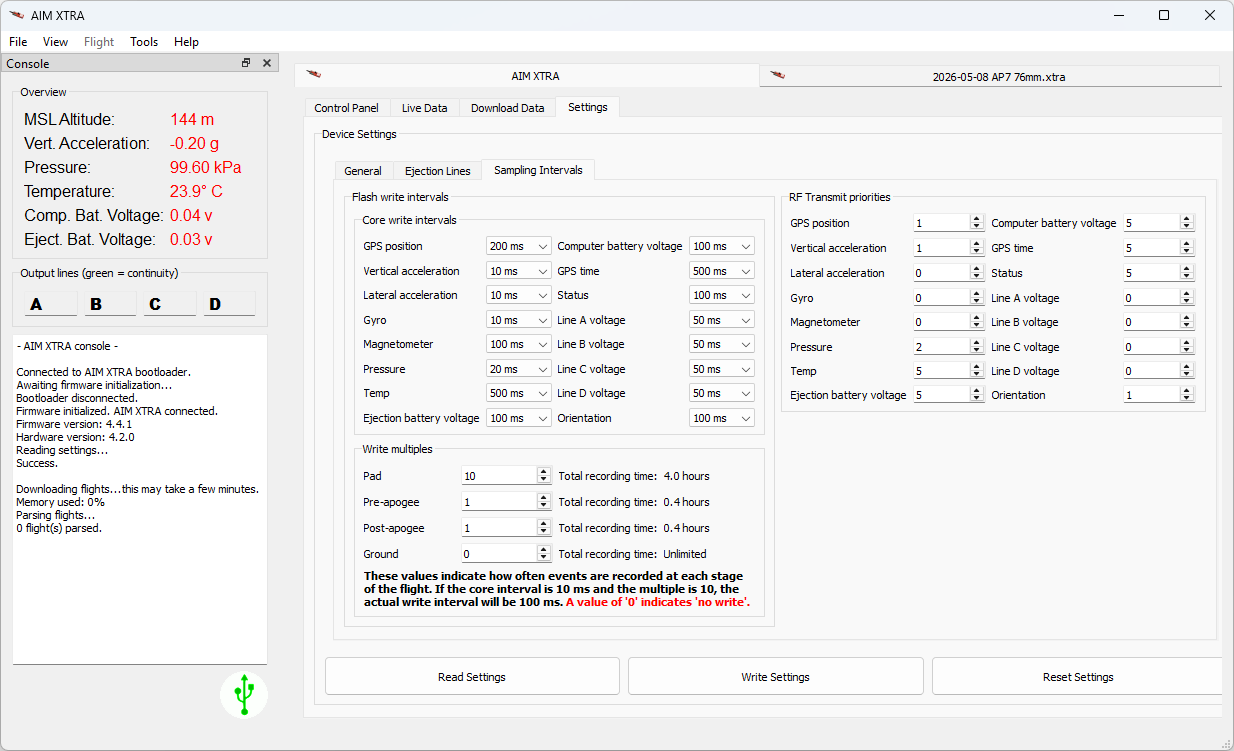
Task: Open Vertical acceleration write interval dropdown
Action: (518, 271)
